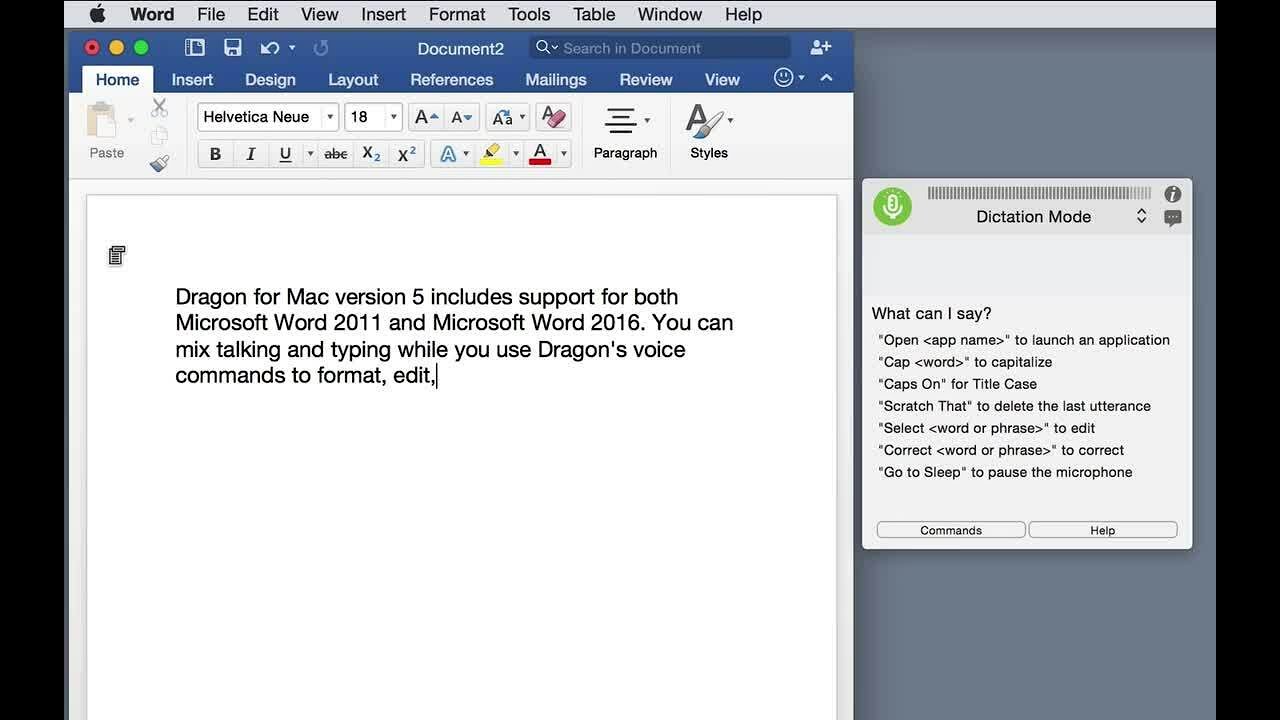Open the font name dropdown arrow
This screenshot has width=1280, height=720.
[x=329, y=117]
